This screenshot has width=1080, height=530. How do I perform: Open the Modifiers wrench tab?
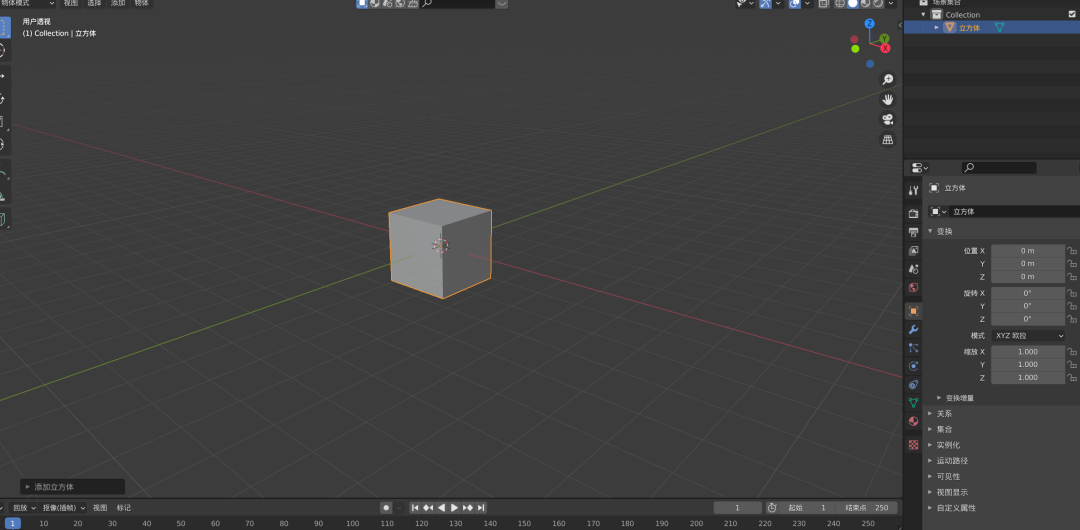point(913,329)
